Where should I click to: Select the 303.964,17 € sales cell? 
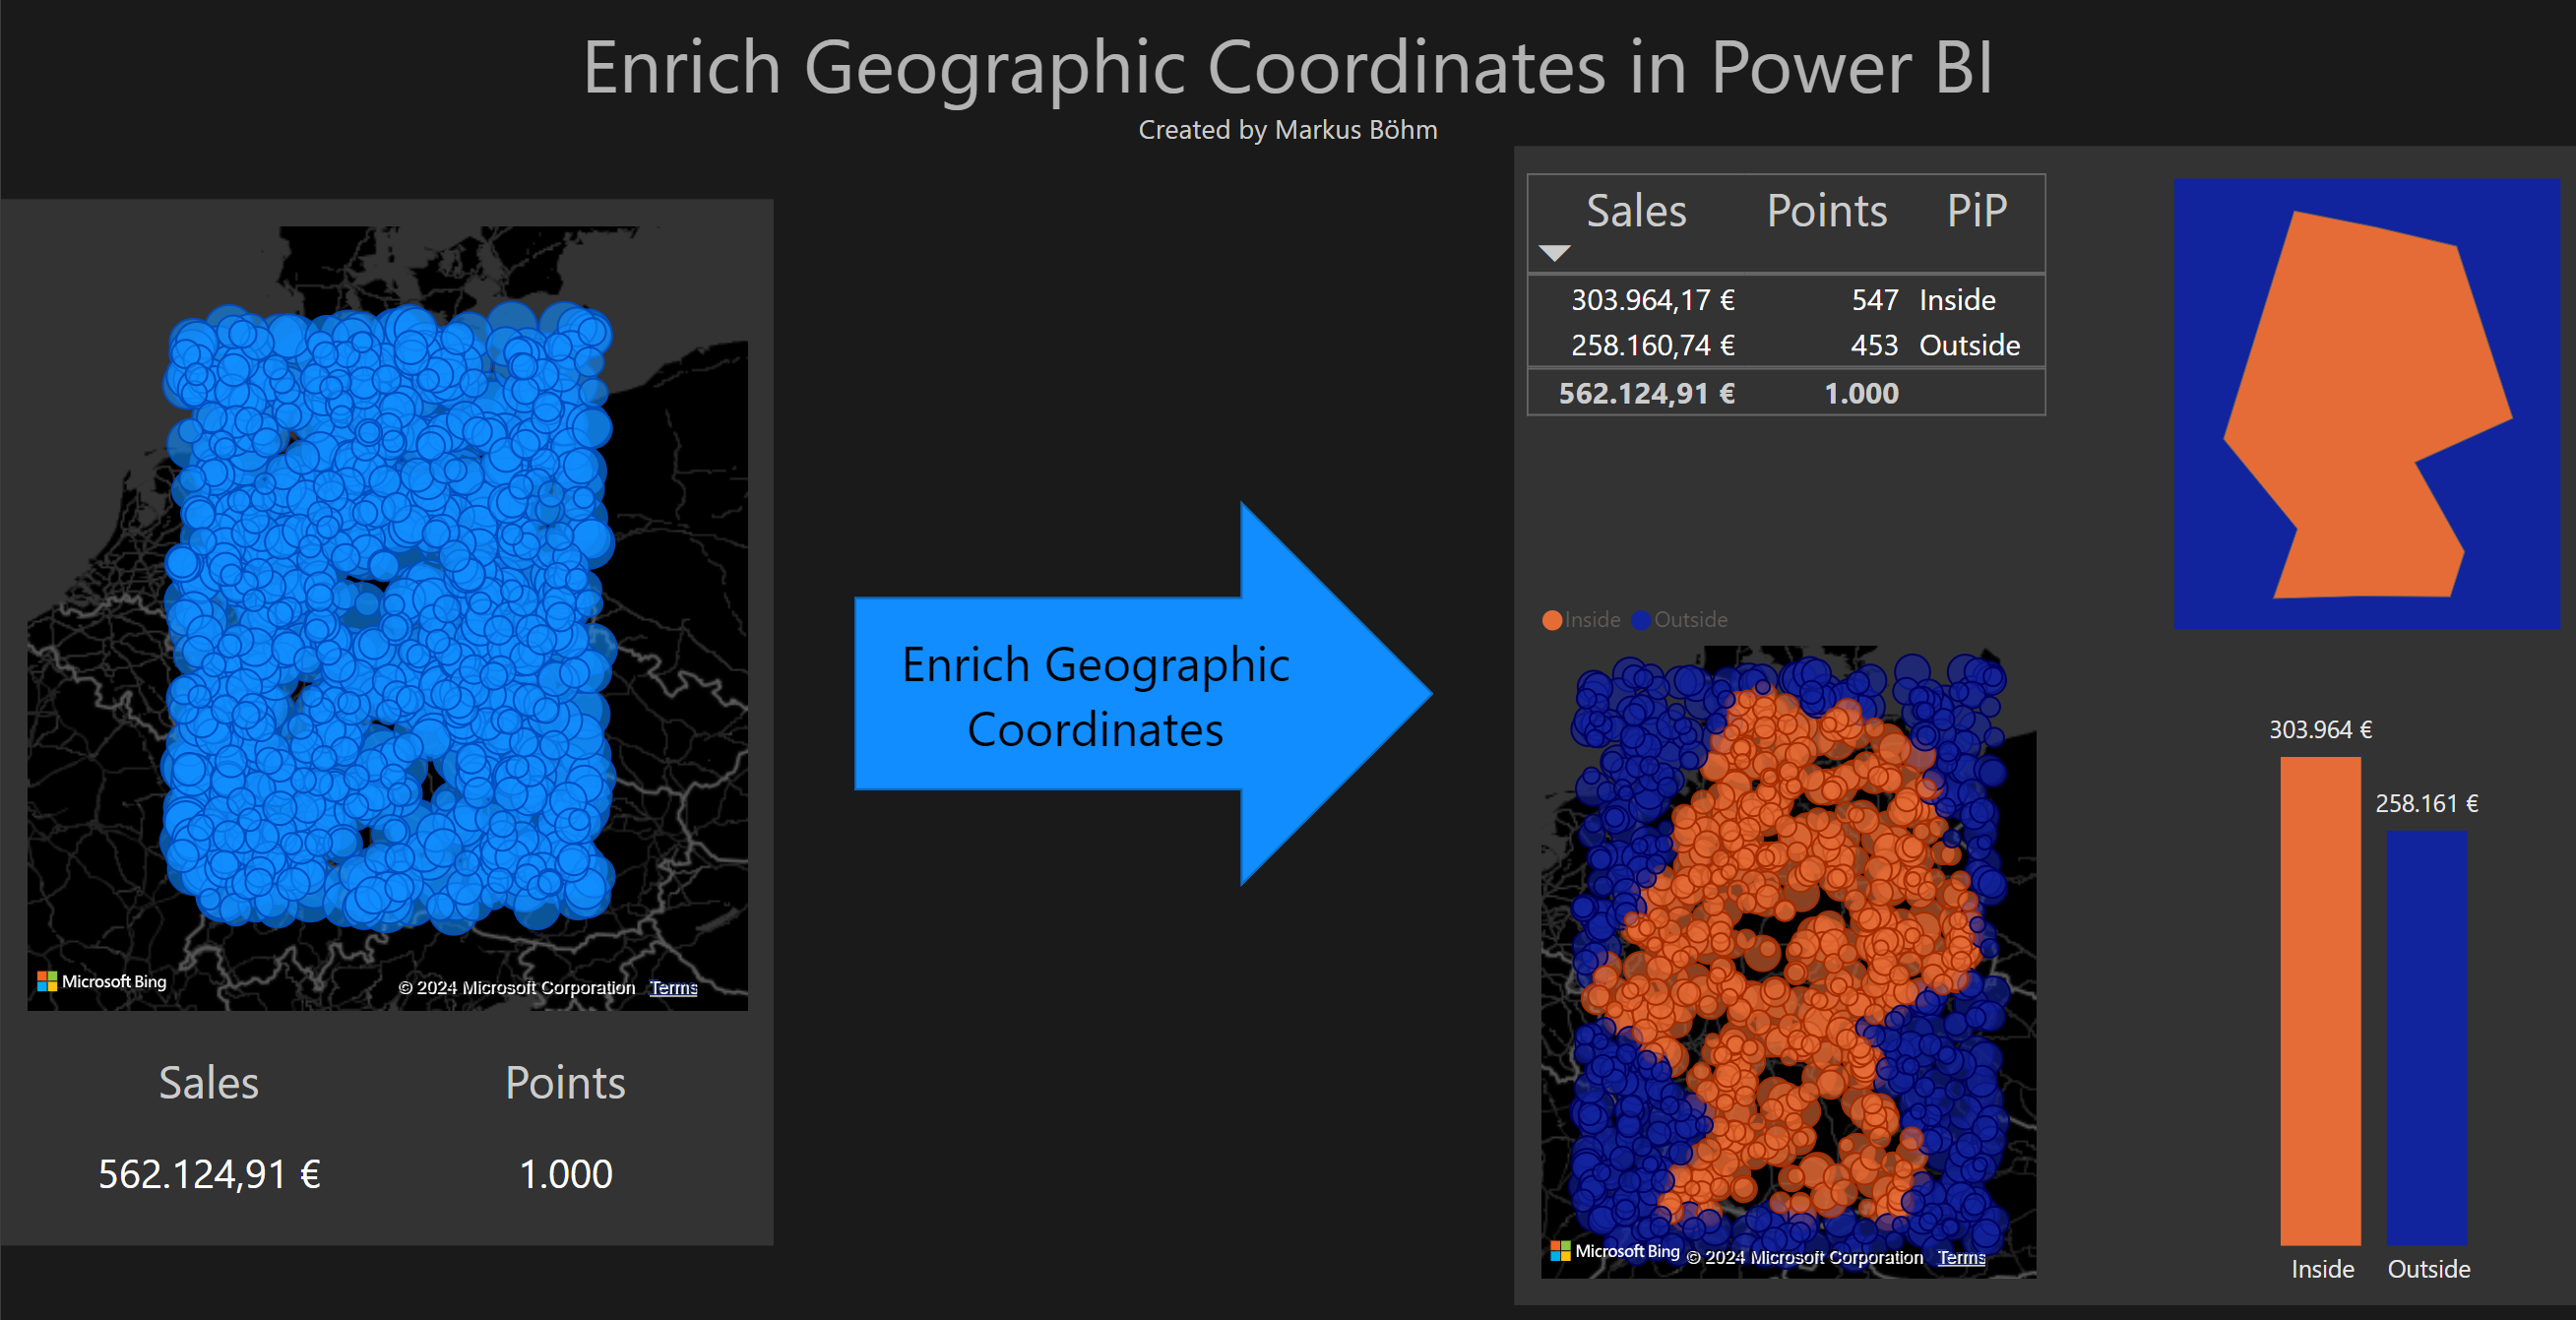(x=1653, y=300)
